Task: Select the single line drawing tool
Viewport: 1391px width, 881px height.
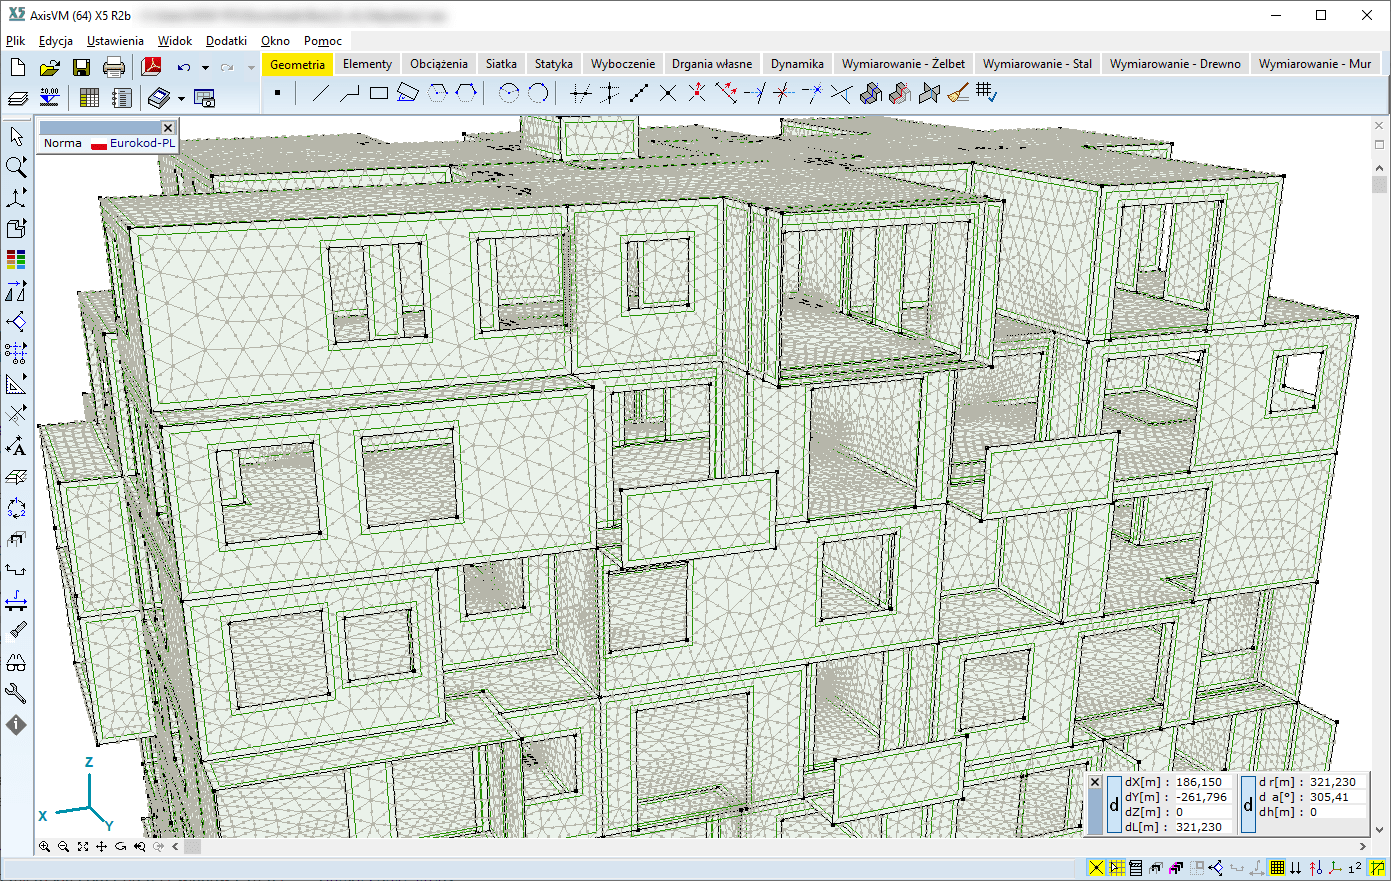Action: coord(320,94)
